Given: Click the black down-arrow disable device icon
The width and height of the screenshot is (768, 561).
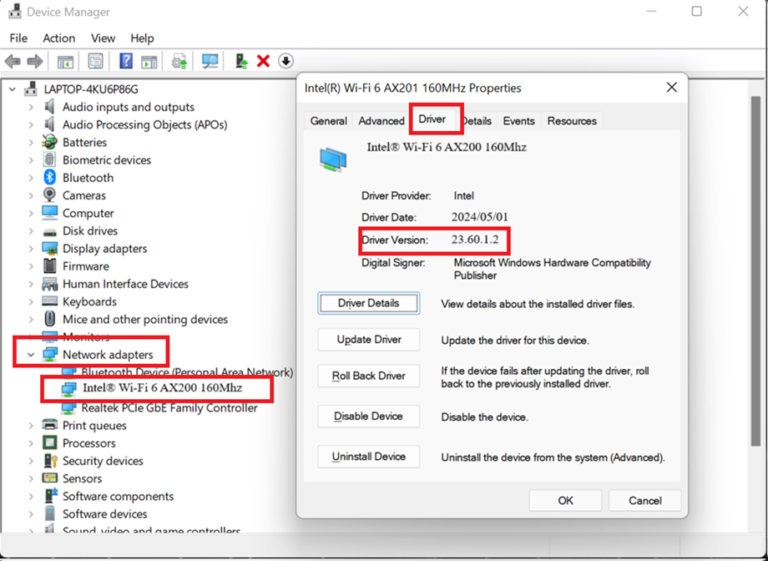Looking at the screenshot, I should coord(286,61).
